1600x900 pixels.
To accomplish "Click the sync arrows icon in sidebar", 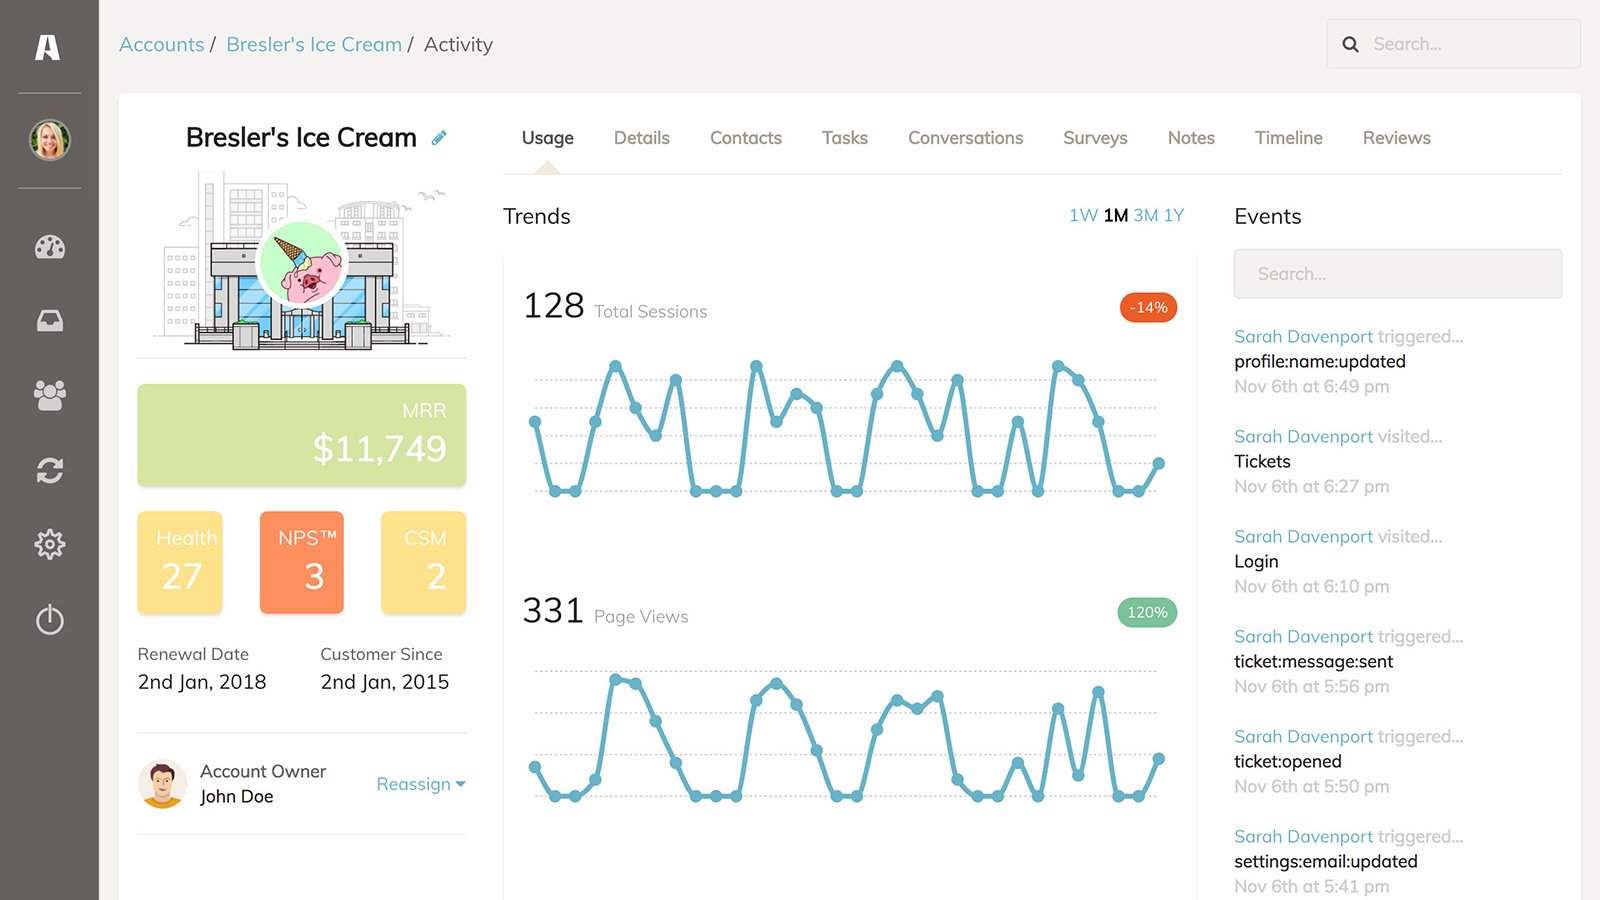I will pyautogui.click(x=49, y=470).
